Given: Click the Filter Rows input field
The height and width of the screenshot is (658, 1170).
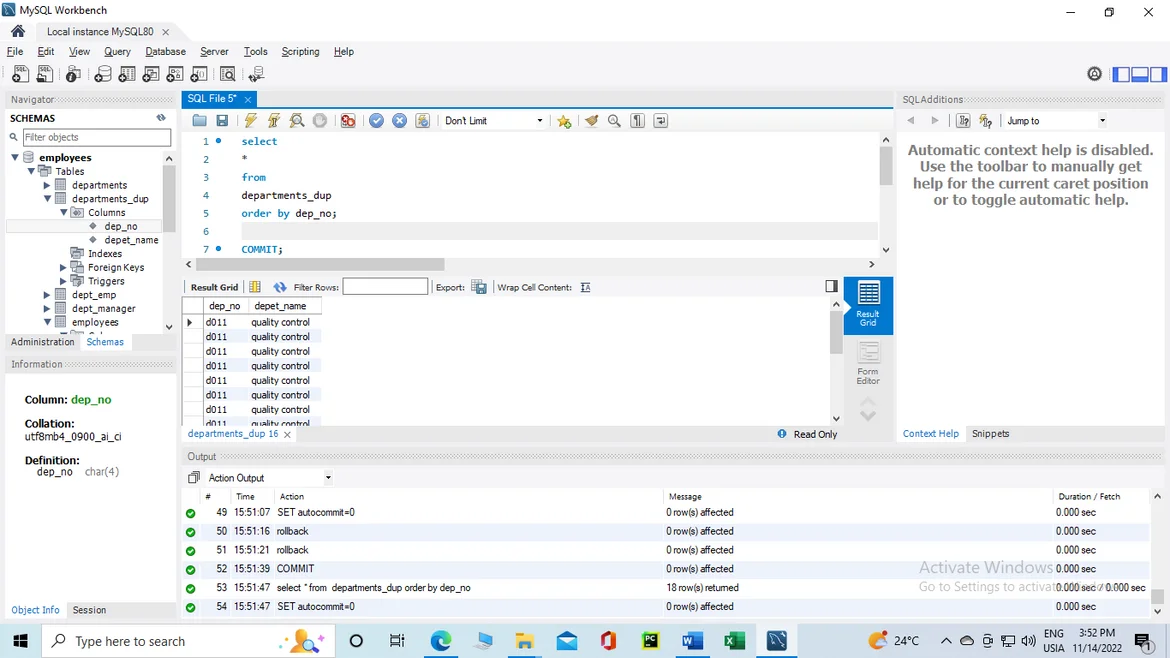Looking at the screenshot, I should tap(385, 288).
